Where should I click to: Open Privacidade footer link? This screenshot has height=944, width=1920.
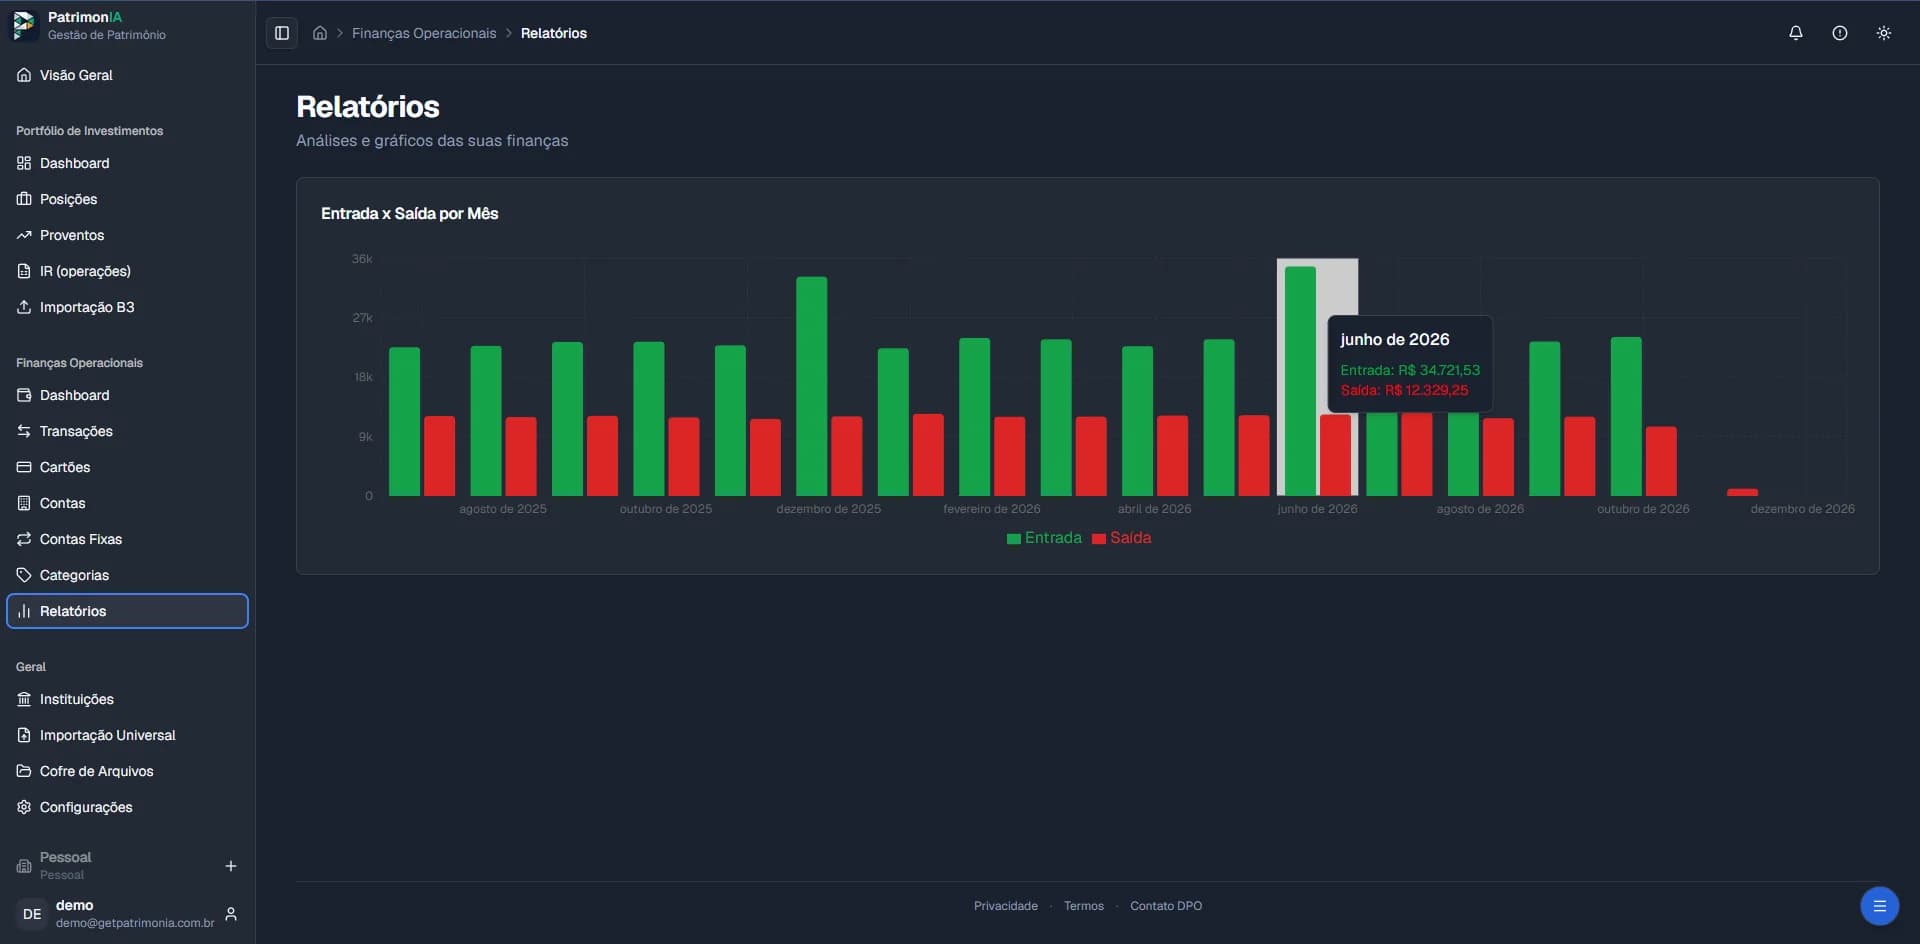[x=1006, y=906]
